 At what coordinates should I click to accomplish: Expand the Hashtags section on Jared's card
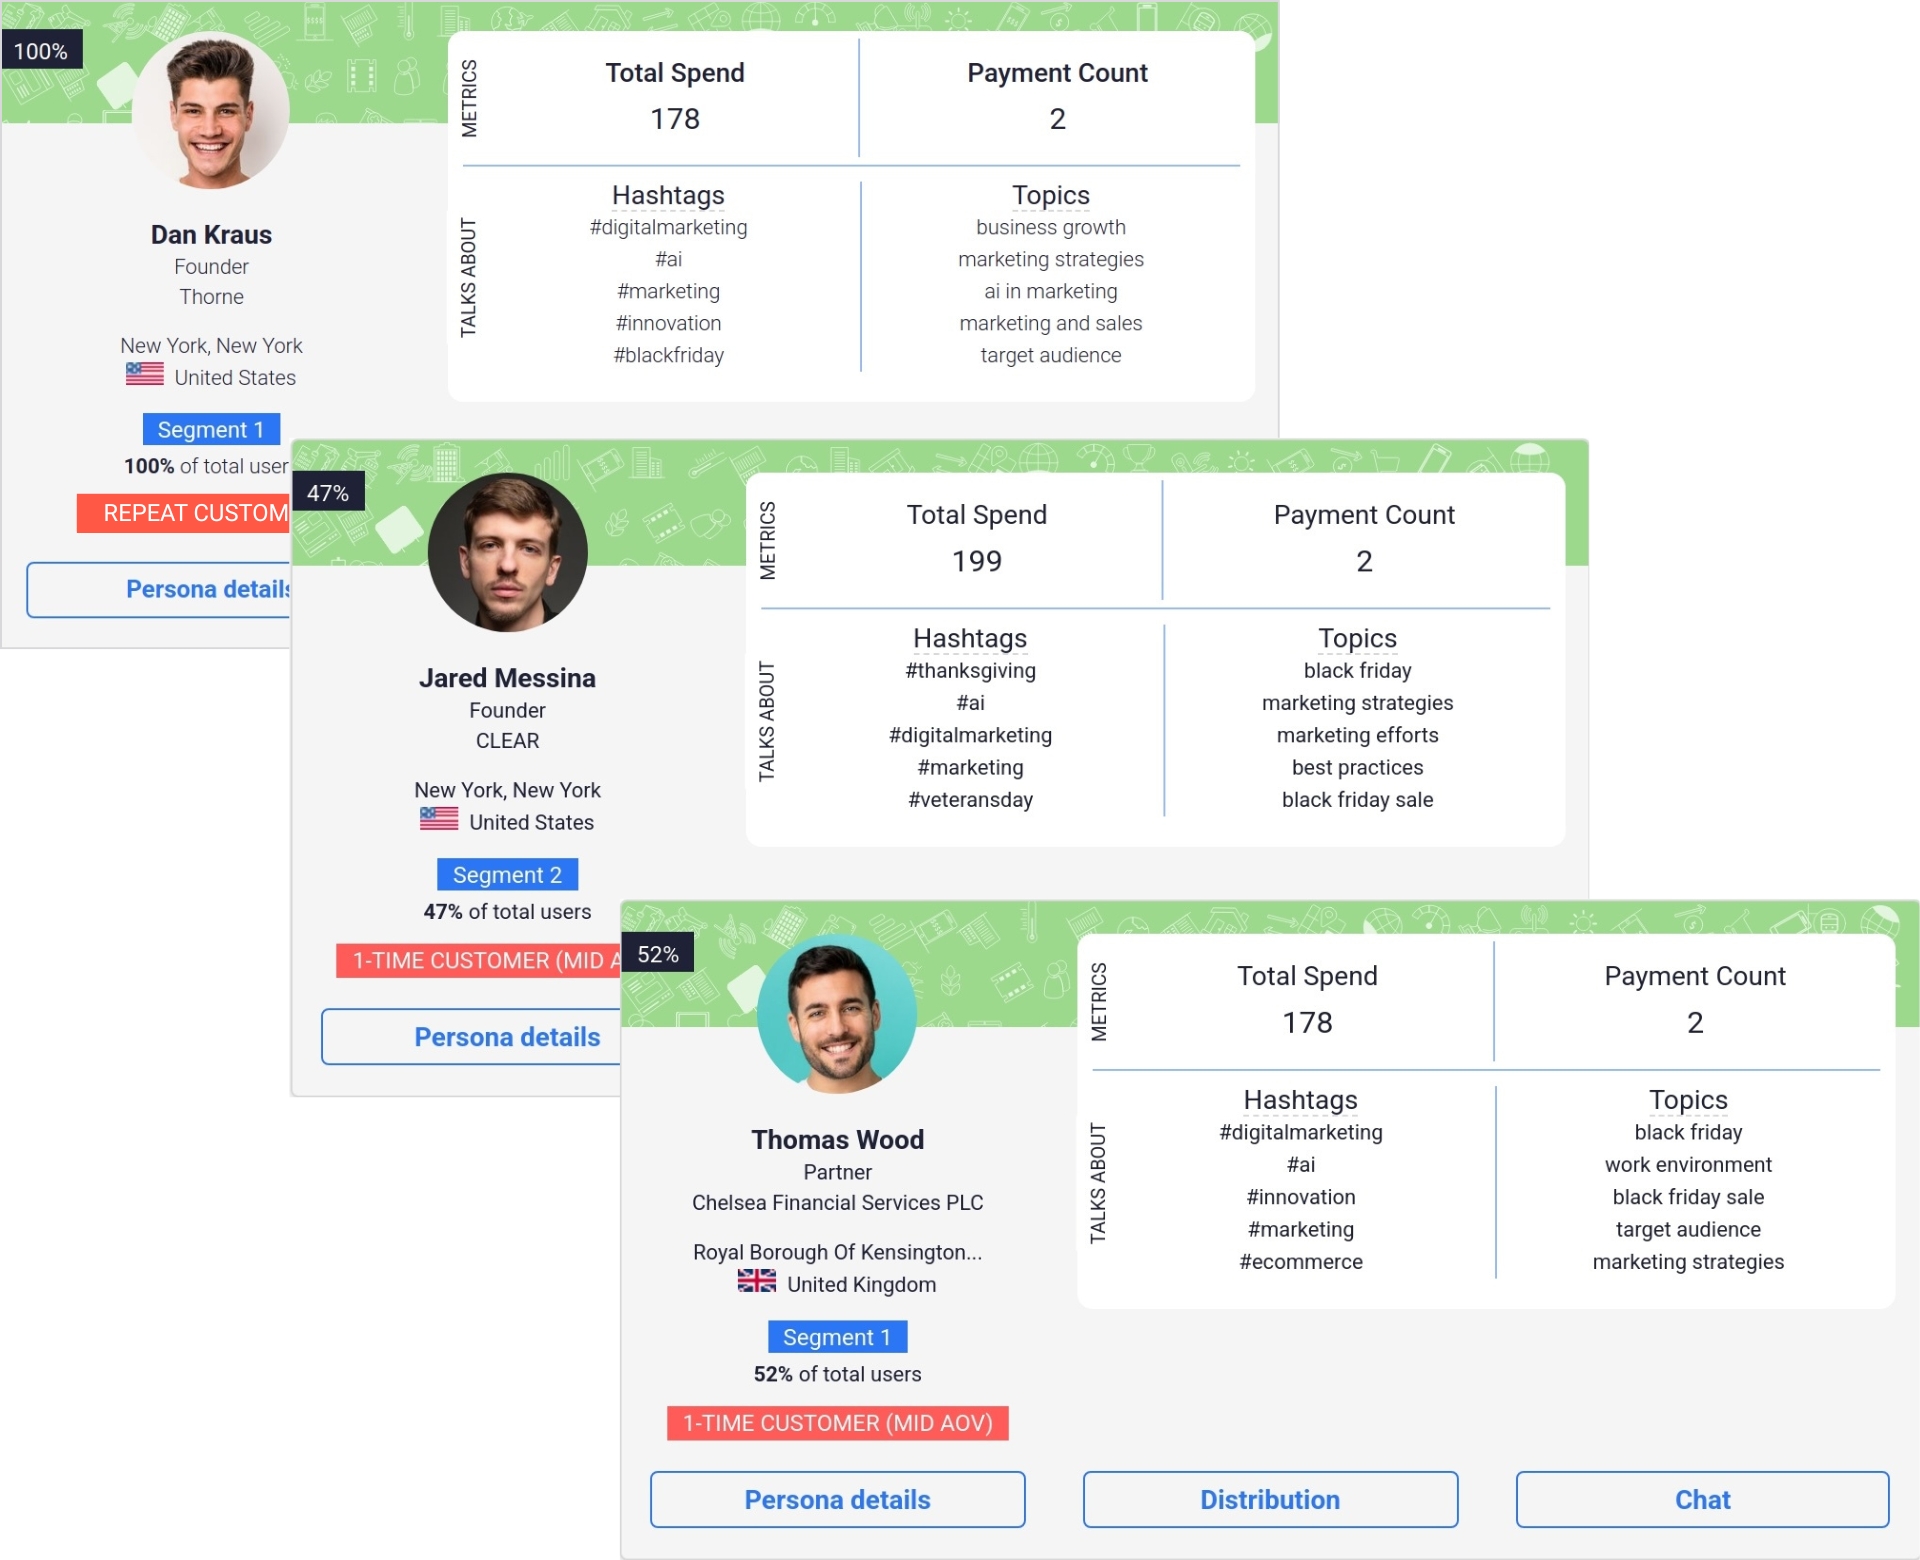pos(969,638)
